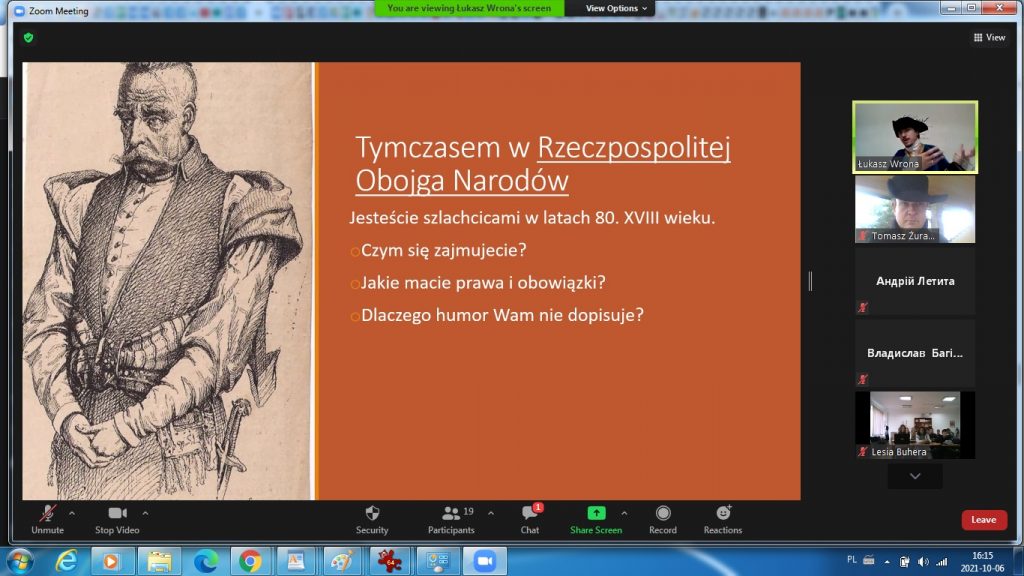Open the Windows Start menu
This screenshot has height=576, width=1024.
pyautogui.click(x=19, y=559)
